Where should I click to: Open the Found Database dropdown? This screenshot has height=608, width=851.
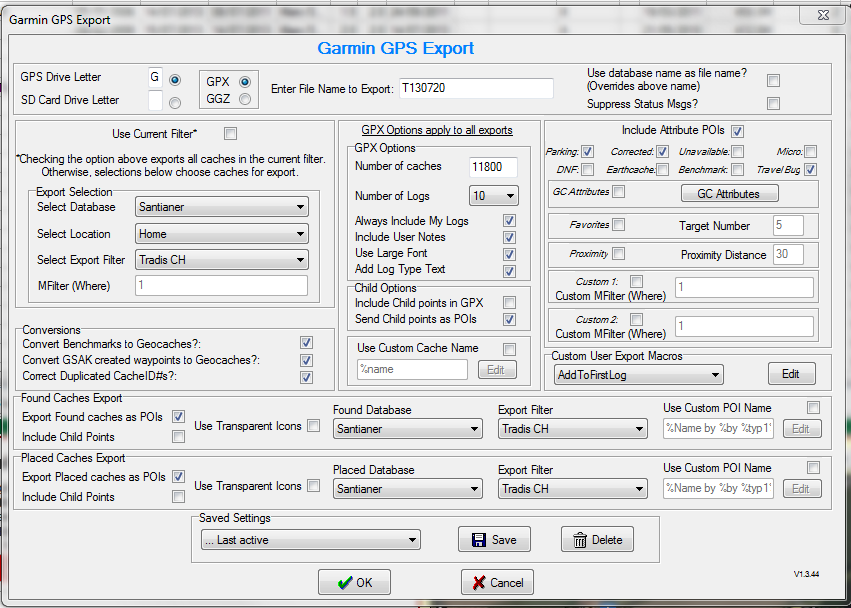(408, 429)
